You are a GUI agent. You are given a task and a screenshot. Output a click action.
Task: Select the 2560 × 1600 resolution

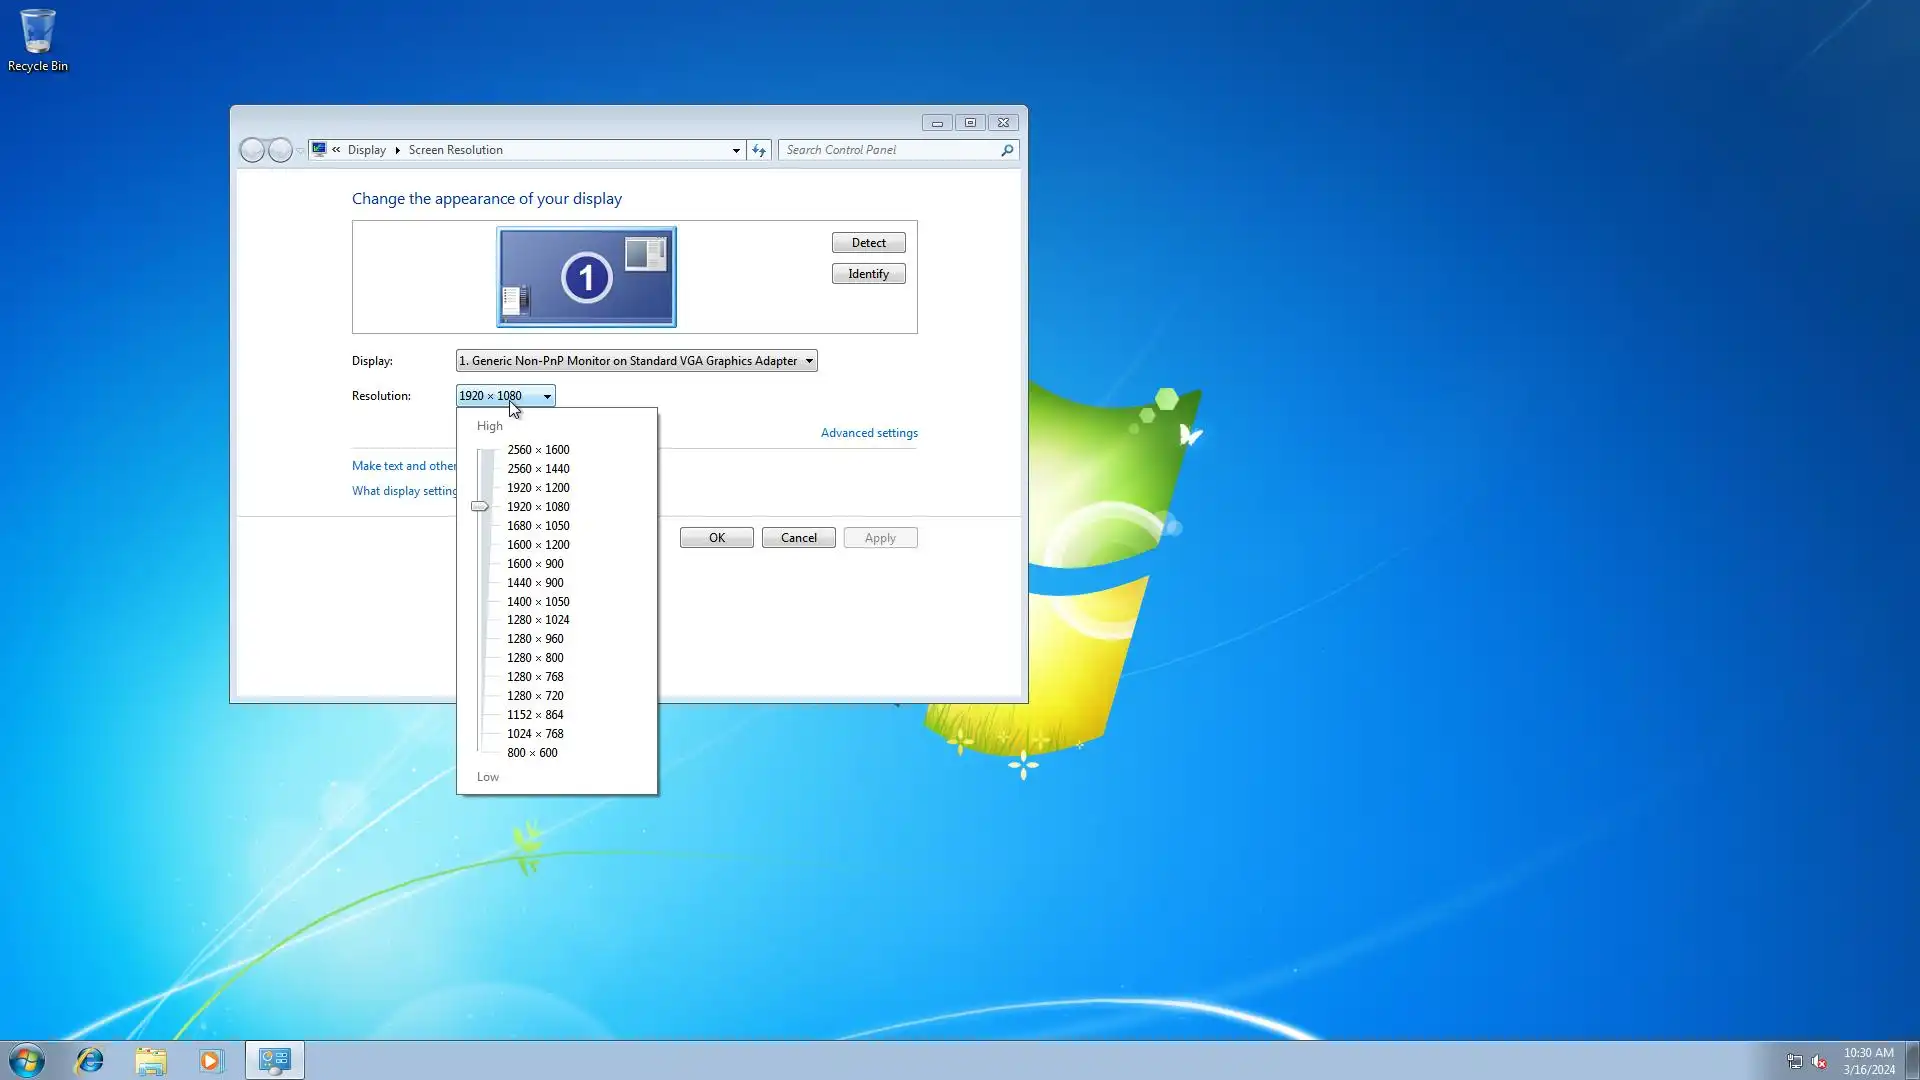(538, 450)
